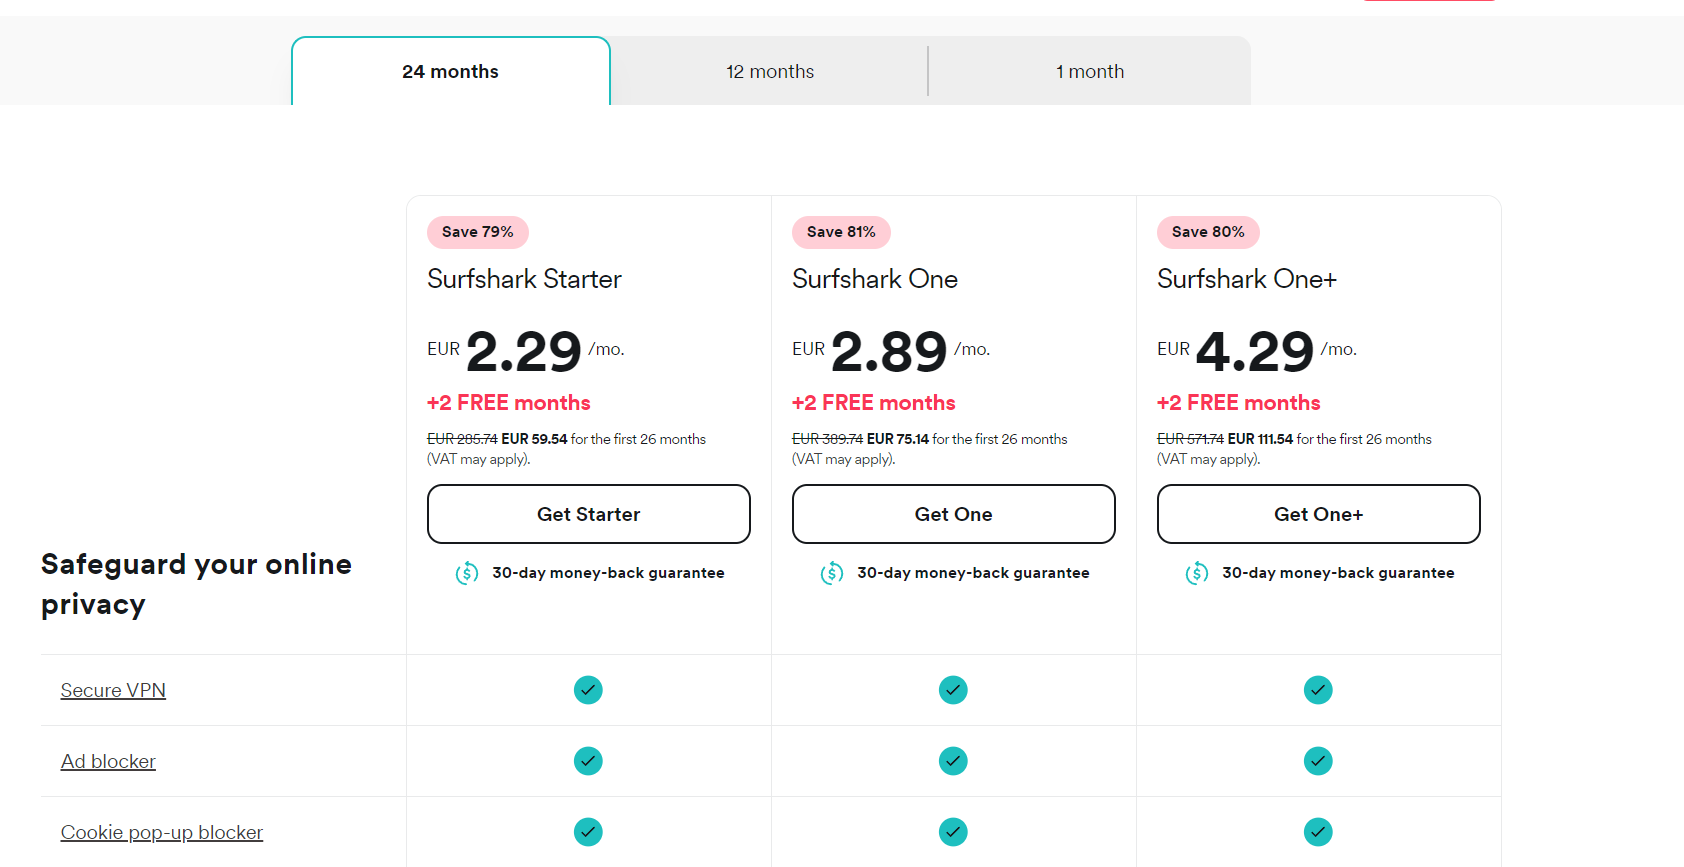This screenshot has height=867, width=1684.
Task: Switch to the 24 months tab
Action: point(450,72)
